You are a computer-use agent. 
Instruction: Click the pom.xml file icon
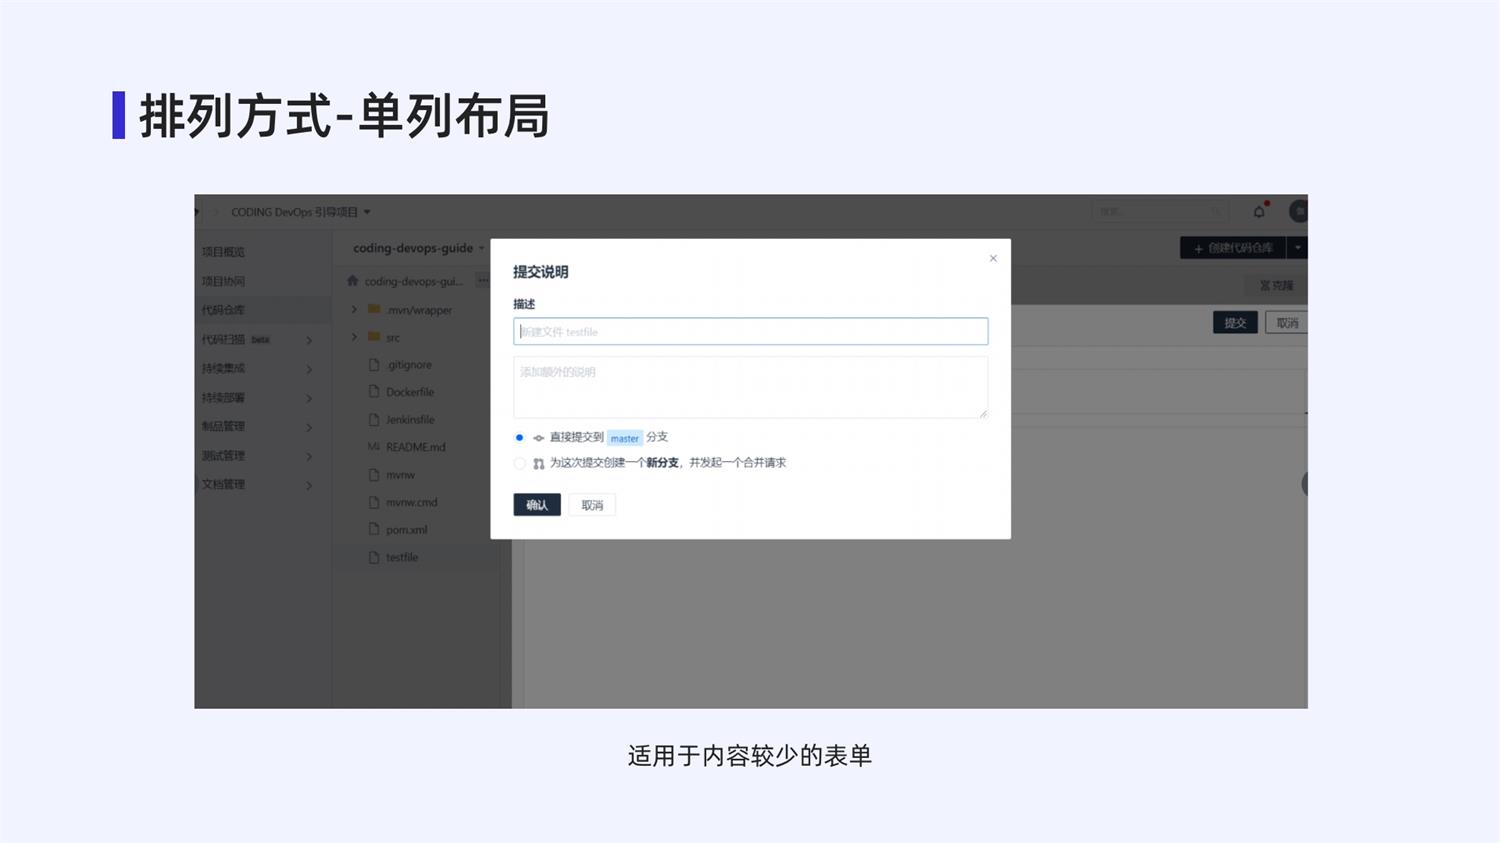pyautogui.click(x=374, y=529)
